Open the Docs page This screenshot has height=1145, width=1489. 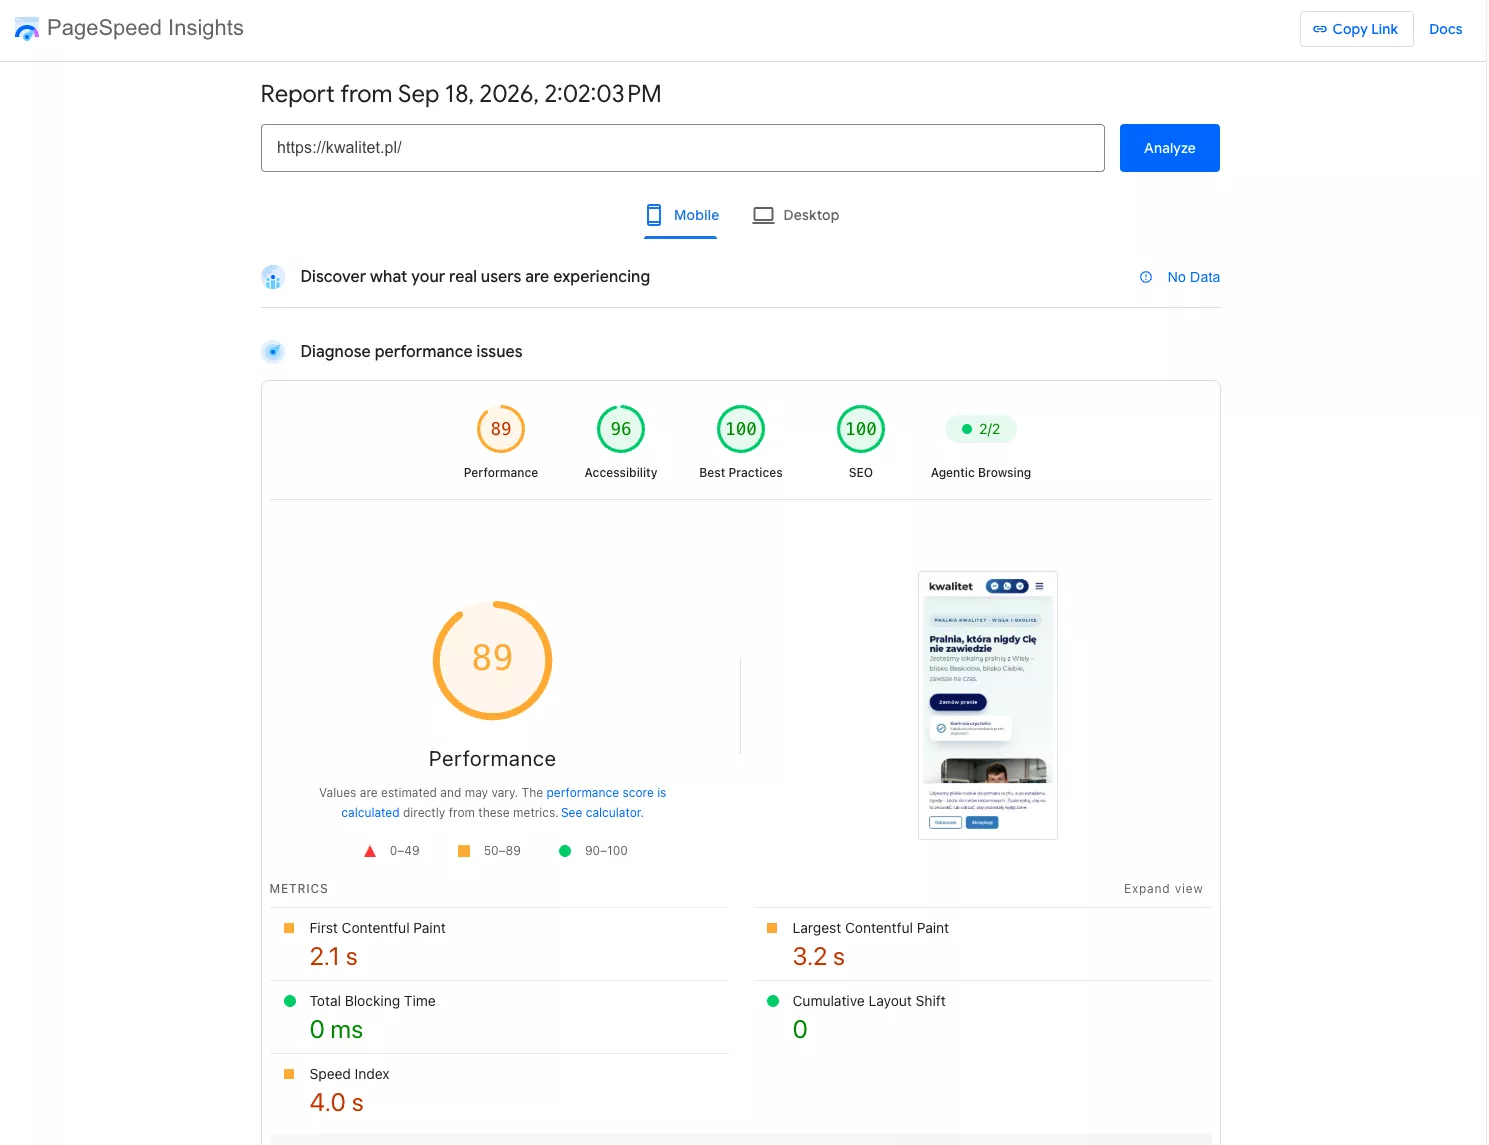tap(1445, 29)
